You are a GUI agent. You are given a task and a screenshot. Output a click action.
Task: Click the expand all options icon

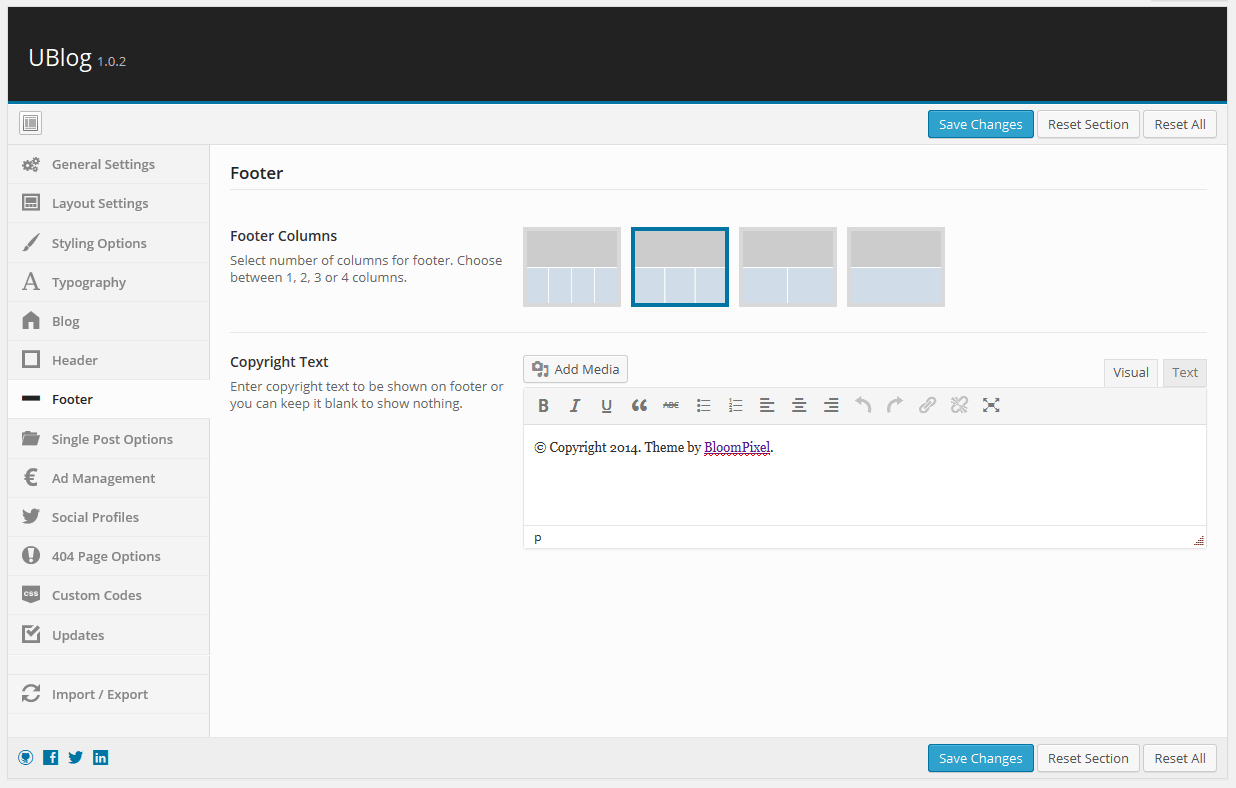[x=30, y=124]
